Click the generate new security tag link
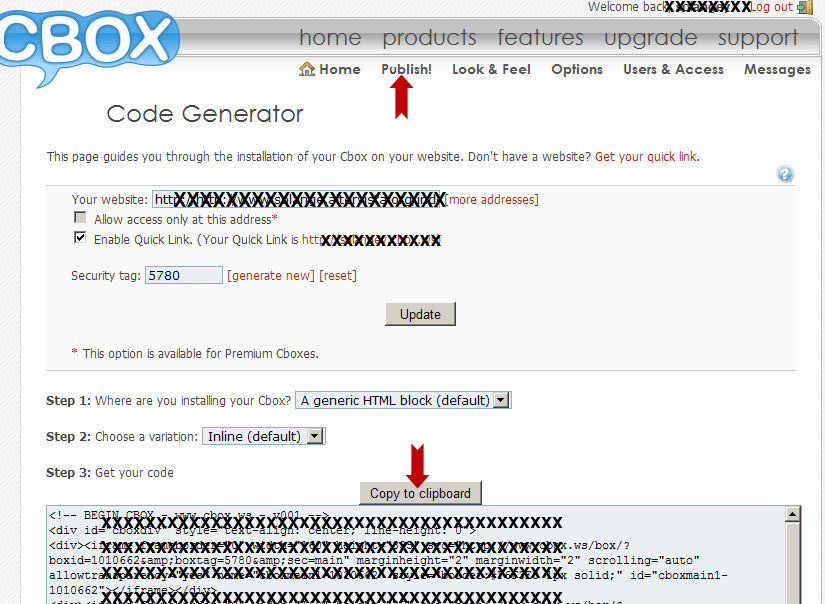 tap(270, 276)
